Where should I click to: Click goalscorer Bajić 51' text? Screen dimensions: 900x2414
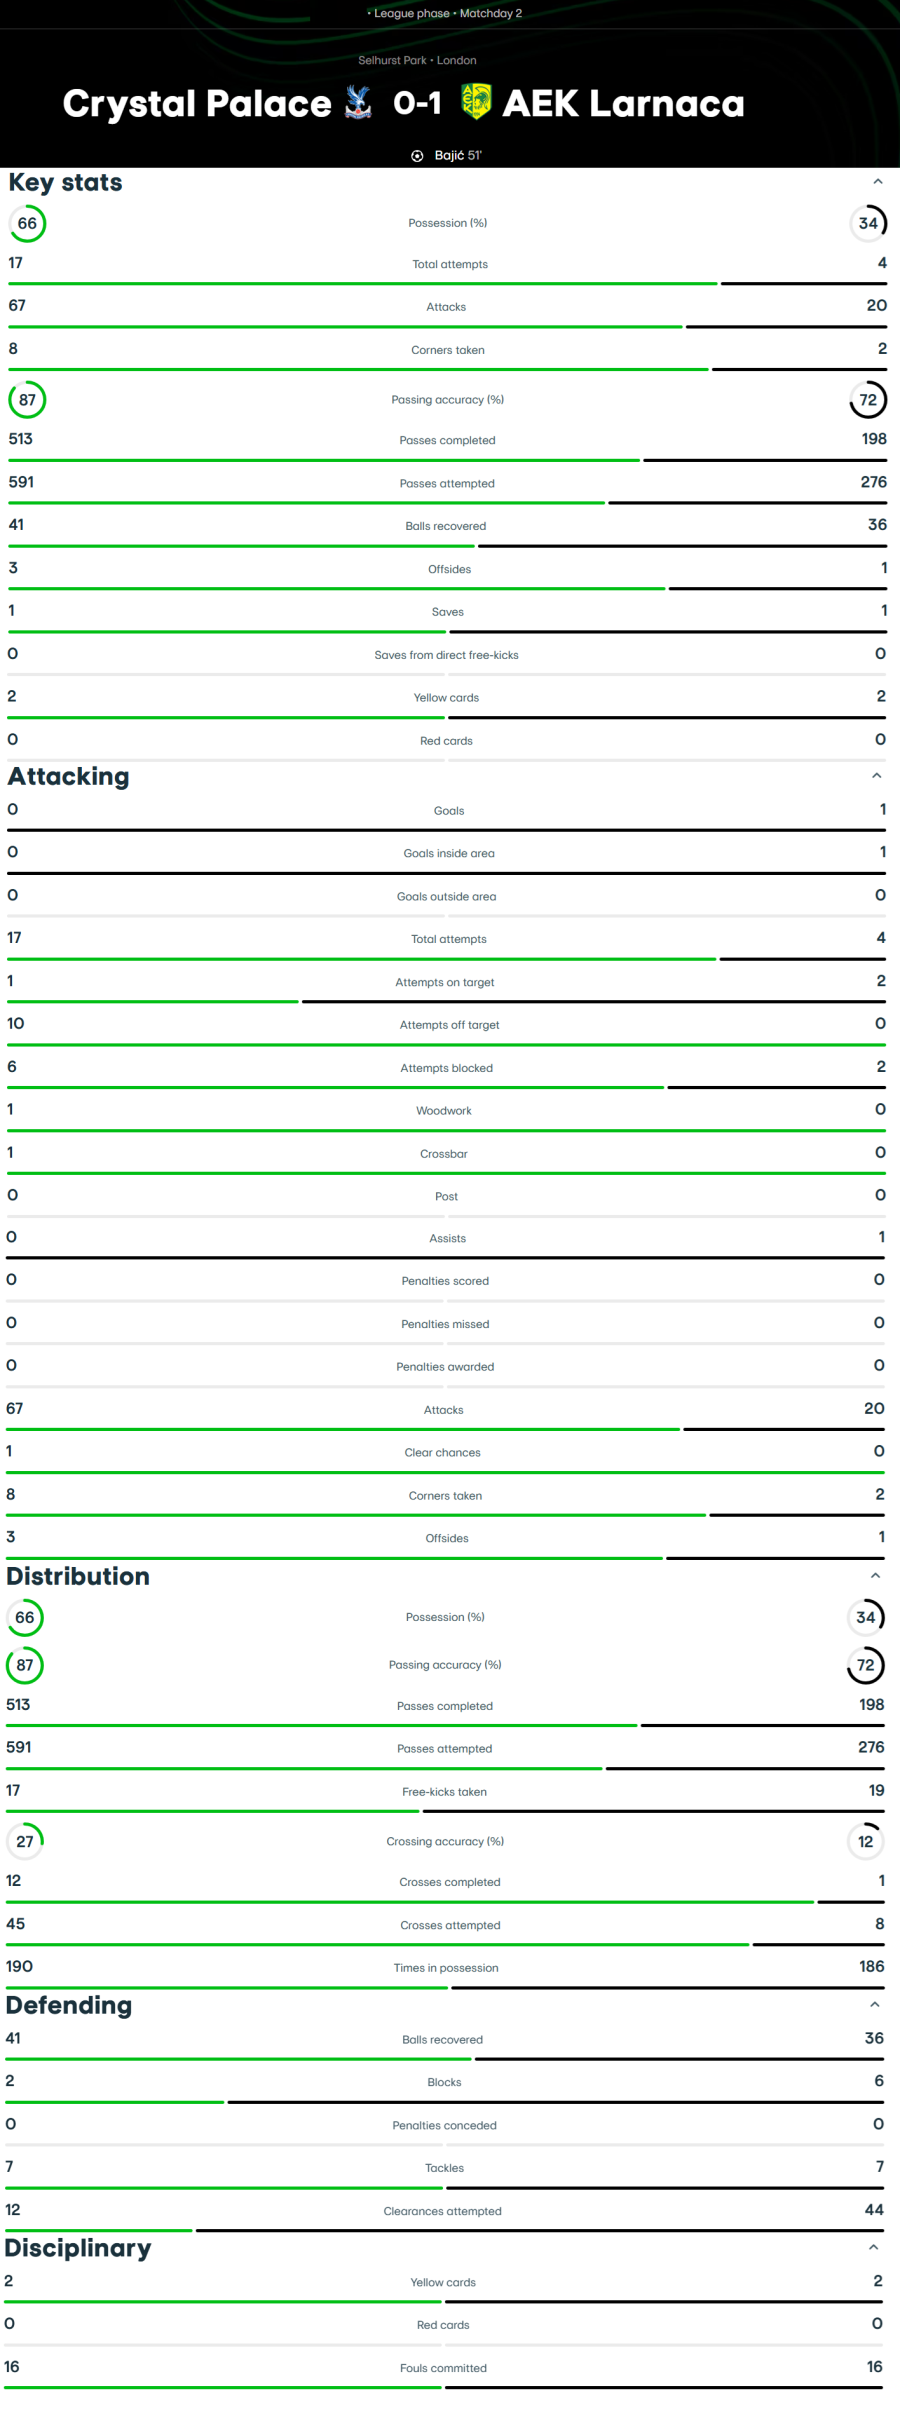point(458,156)
